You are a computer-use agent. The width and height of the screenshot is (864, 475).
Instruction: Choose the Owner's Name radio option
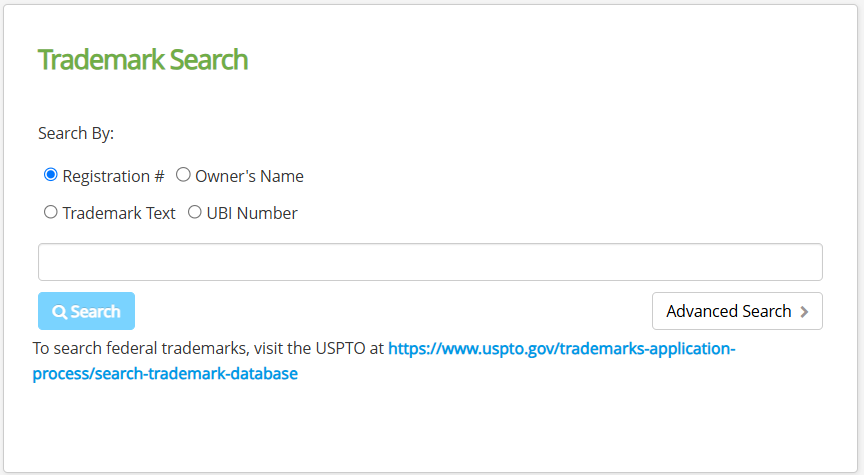click(183, 175)
